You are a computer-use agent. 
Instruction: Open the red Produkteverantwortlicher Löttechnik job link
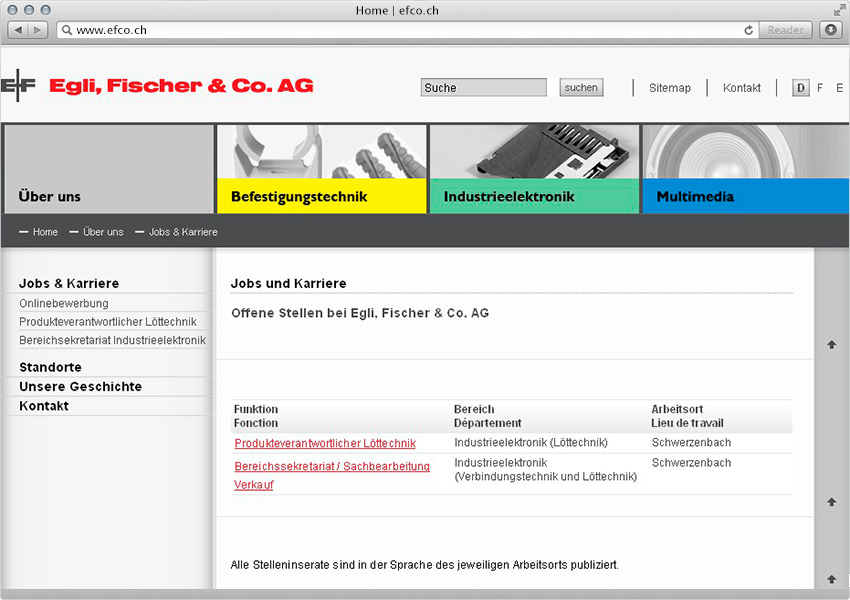pyautogui.click(x=325, y=443)
